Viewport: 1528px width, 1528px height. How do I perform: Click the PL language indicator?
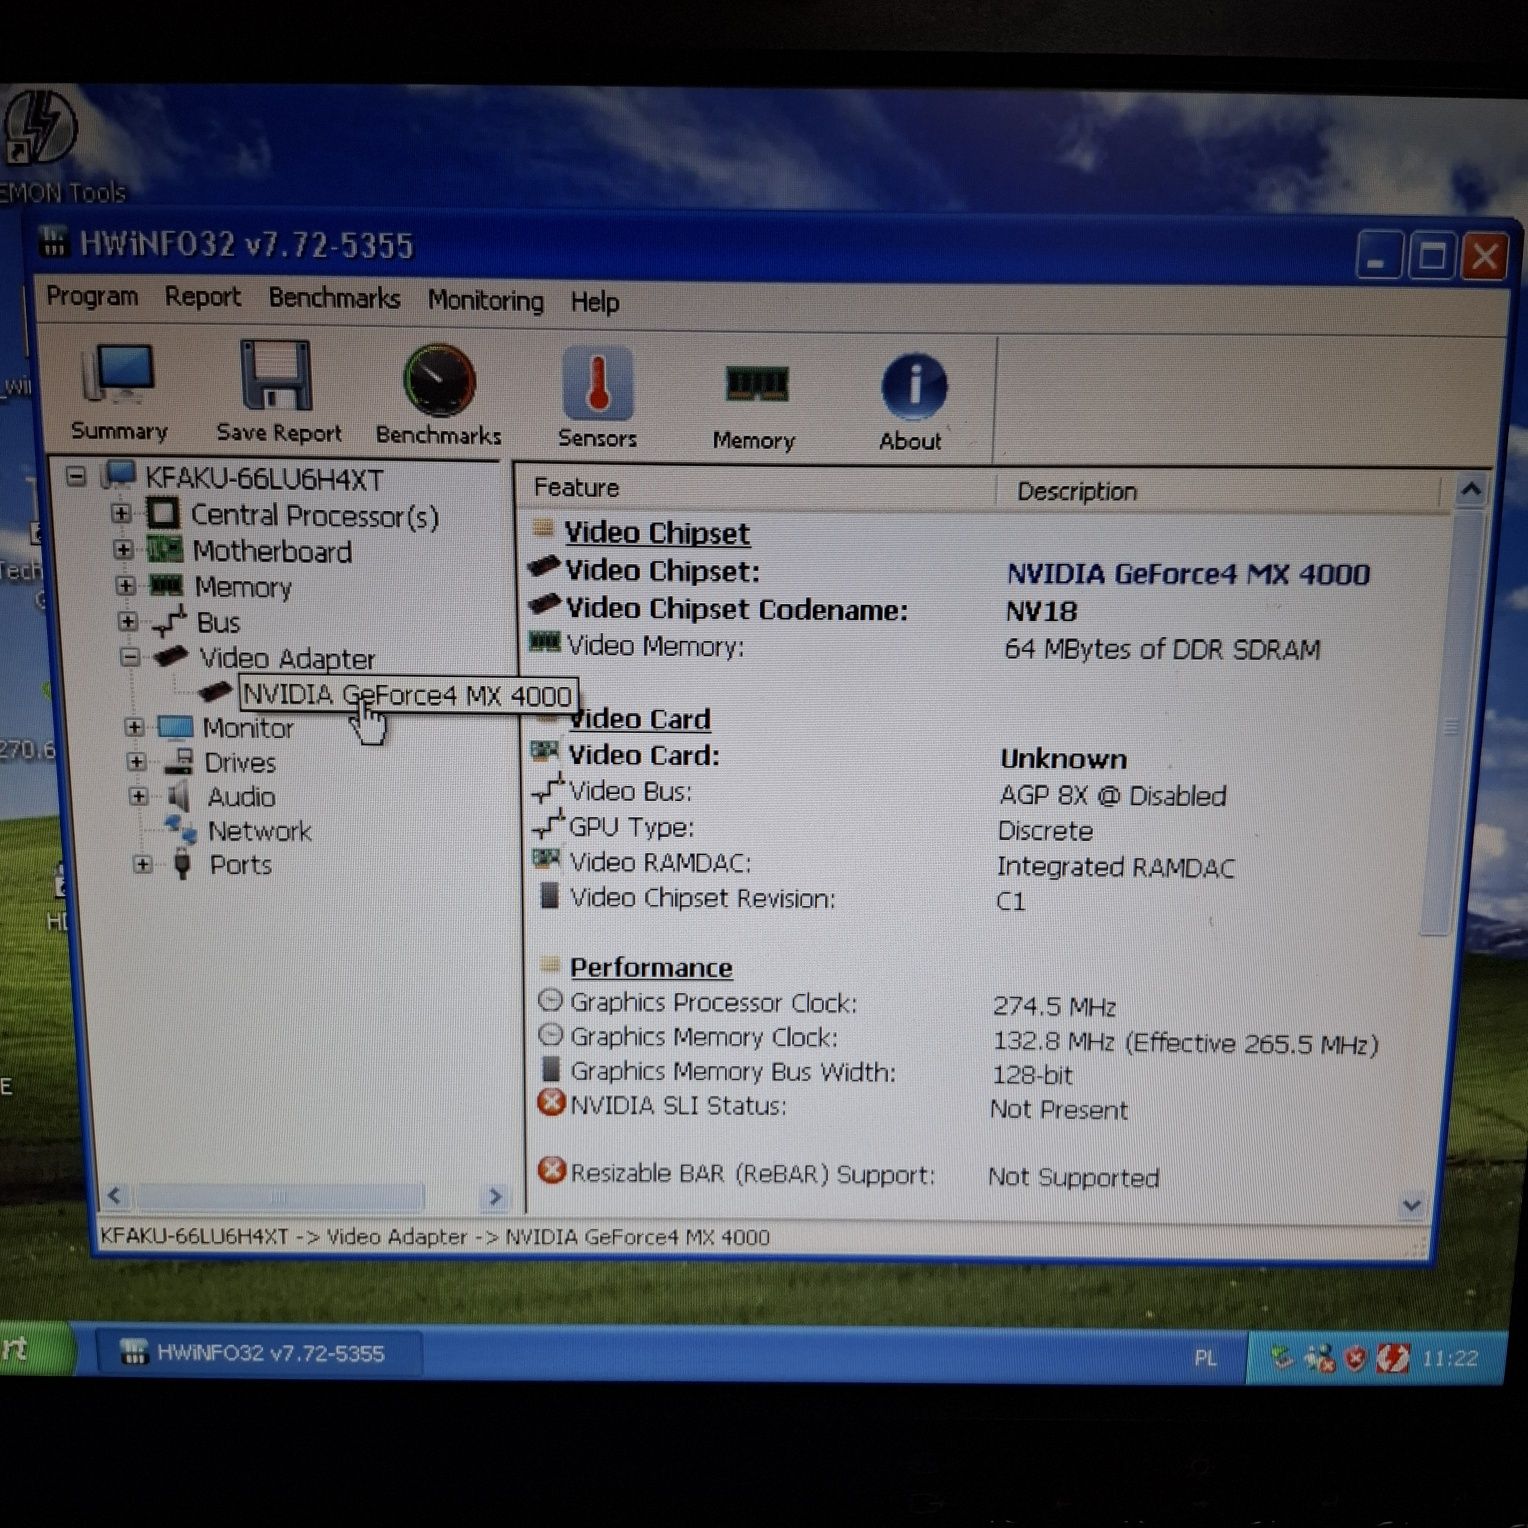pos(1205,1358)
